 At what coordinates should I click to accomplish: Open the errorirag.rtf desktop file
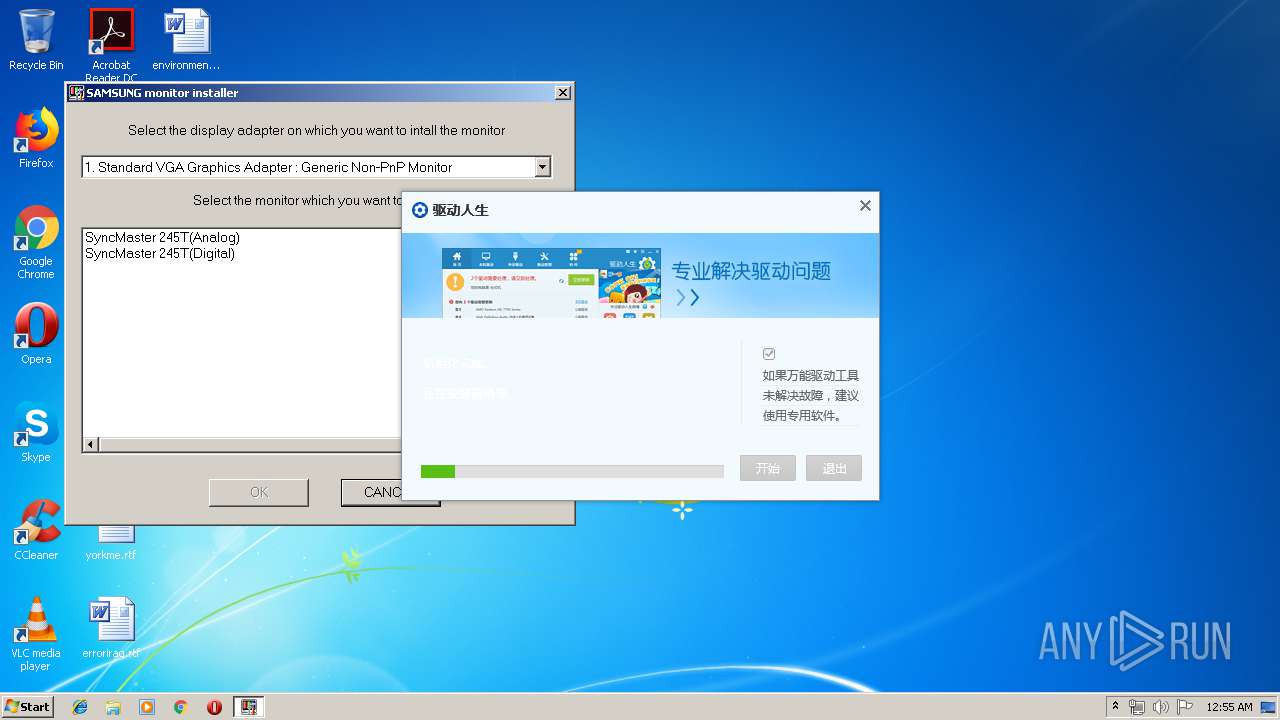(111, 628)
